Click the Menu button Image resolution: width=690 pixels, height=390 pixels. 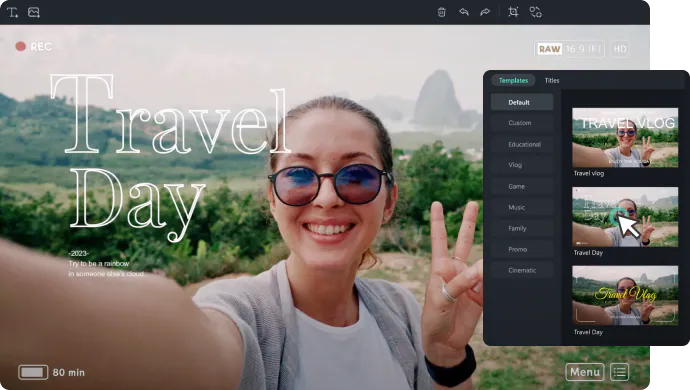[x=585, y=372]
